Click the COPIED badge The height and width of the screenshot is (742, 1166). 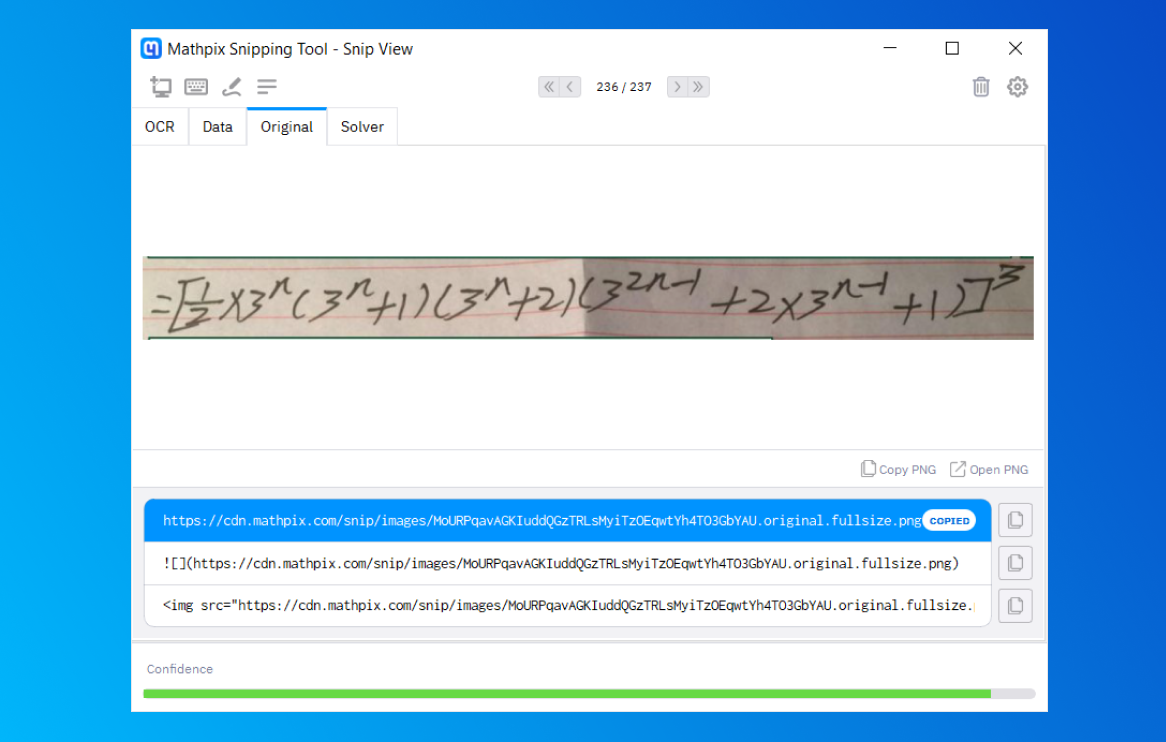coord(950,520)
